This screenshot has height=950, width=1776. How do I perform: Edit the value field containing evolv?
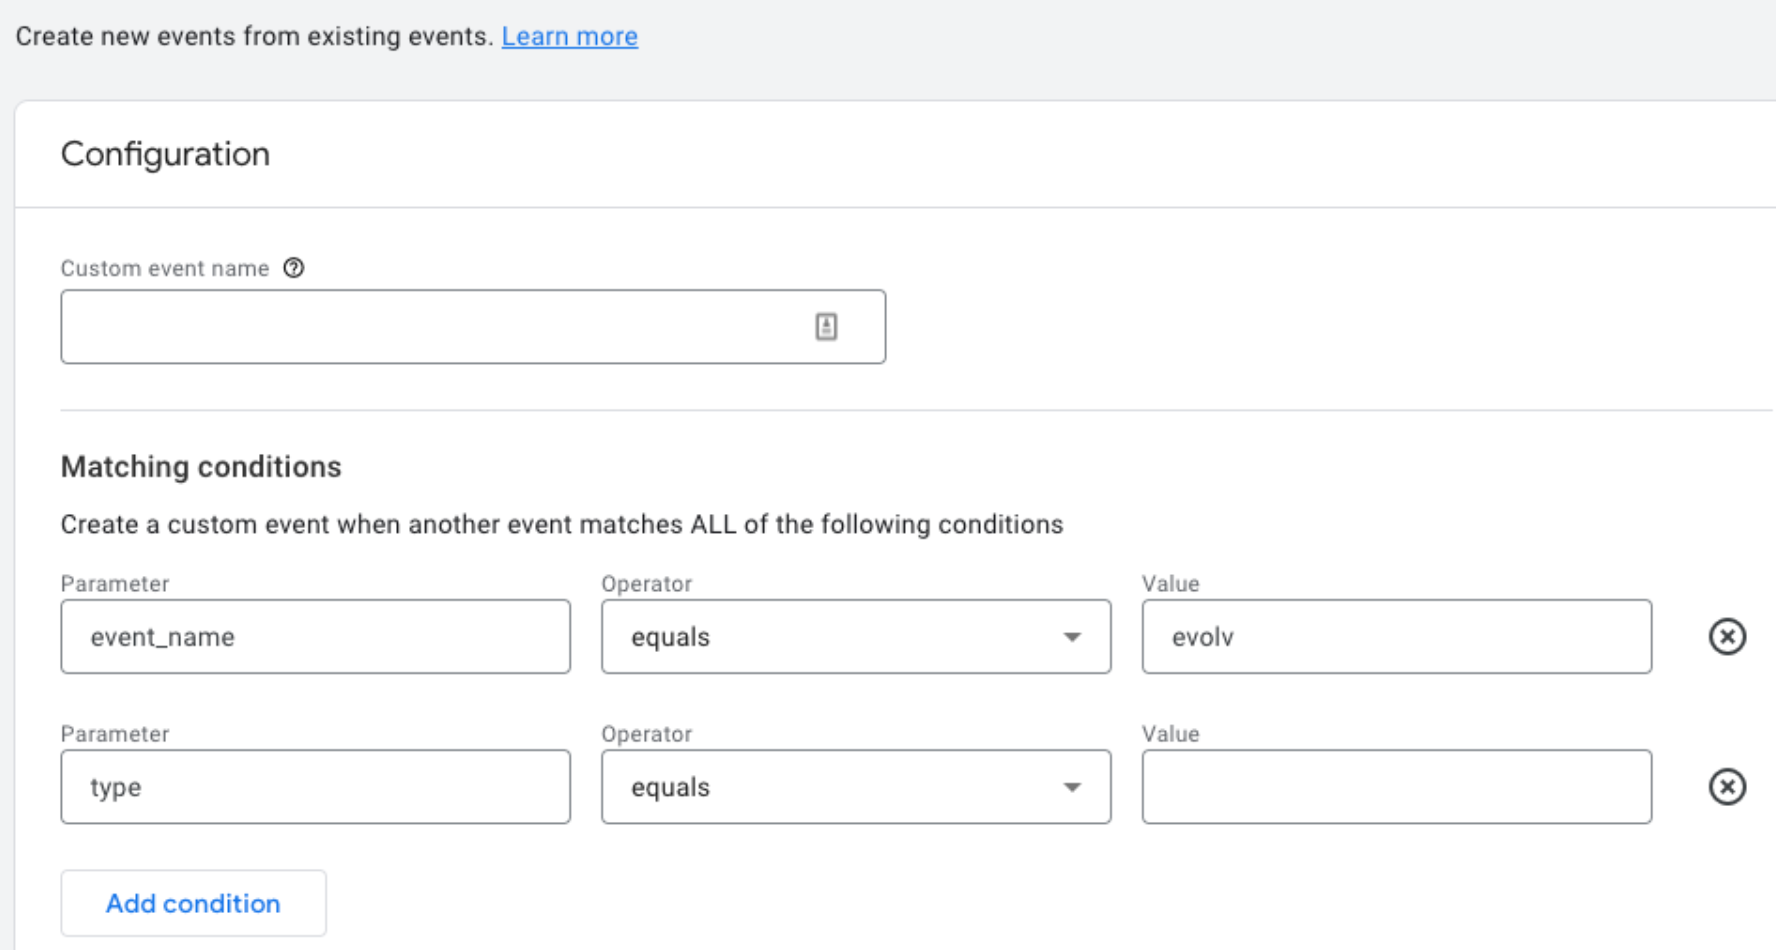(1397, 637)
